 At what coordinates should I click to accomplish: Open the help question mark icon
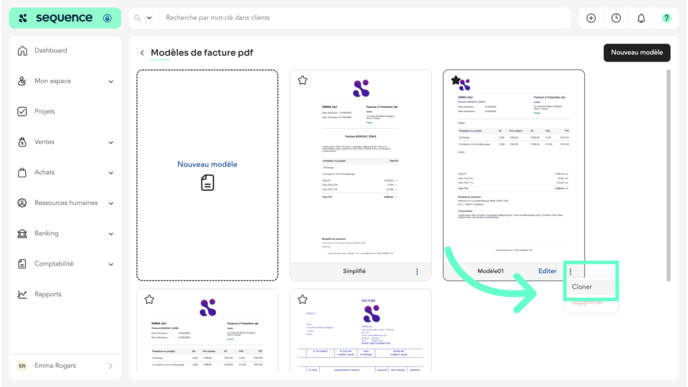click(666, 18)
